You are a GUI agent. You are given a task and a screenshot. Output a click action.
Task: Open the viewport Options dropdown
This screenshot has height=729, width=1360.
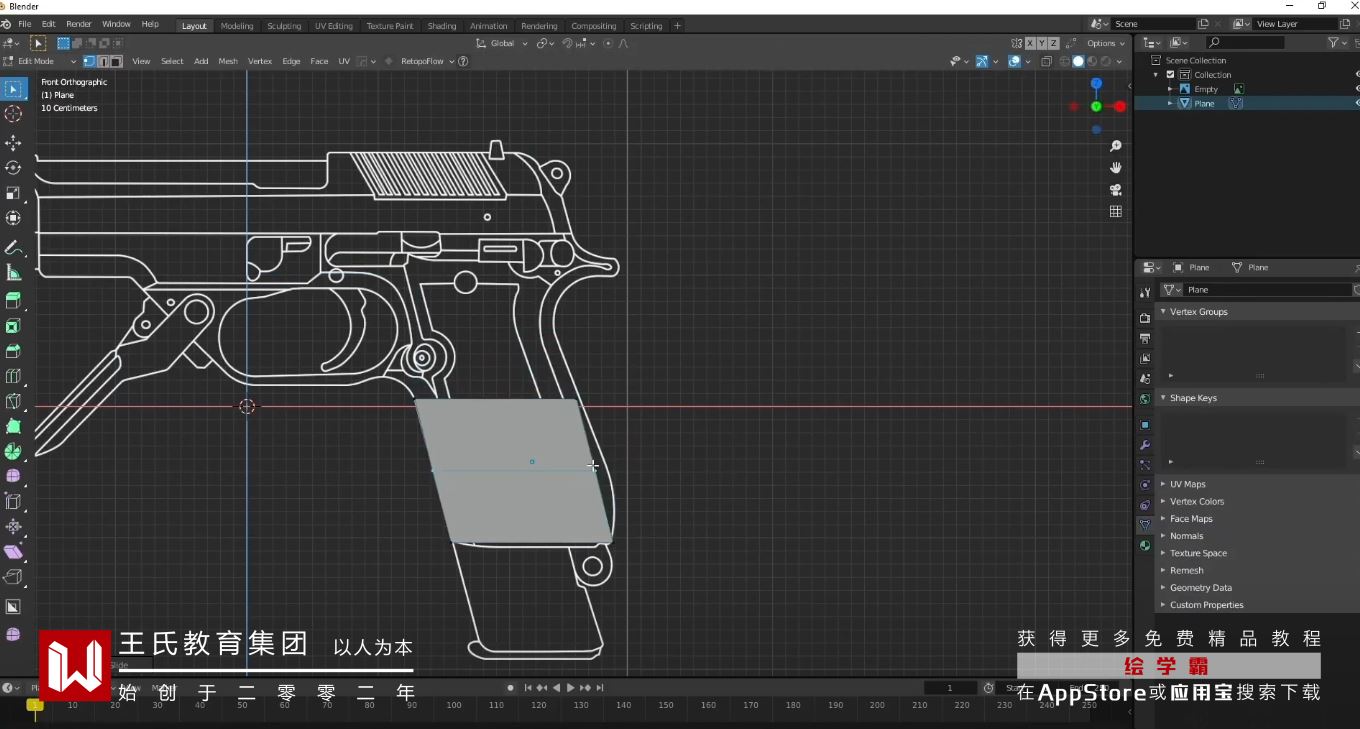(1105, 43)
